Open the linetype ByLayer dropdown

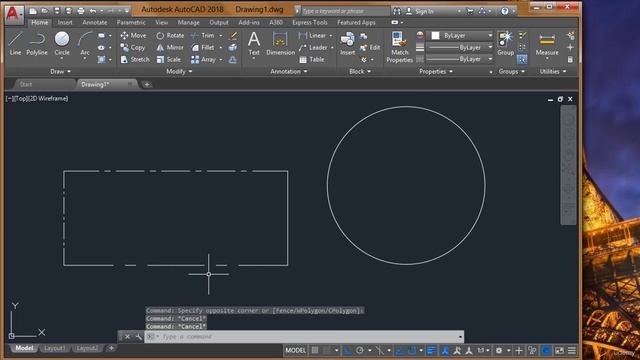pyautogui.click(x=460, y=59)
